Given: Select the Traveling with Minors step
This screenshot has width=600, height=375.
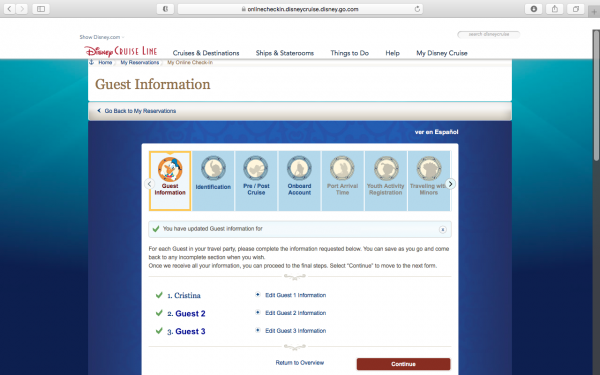Looking at the screenshot, I should click(x=429, y=181).
